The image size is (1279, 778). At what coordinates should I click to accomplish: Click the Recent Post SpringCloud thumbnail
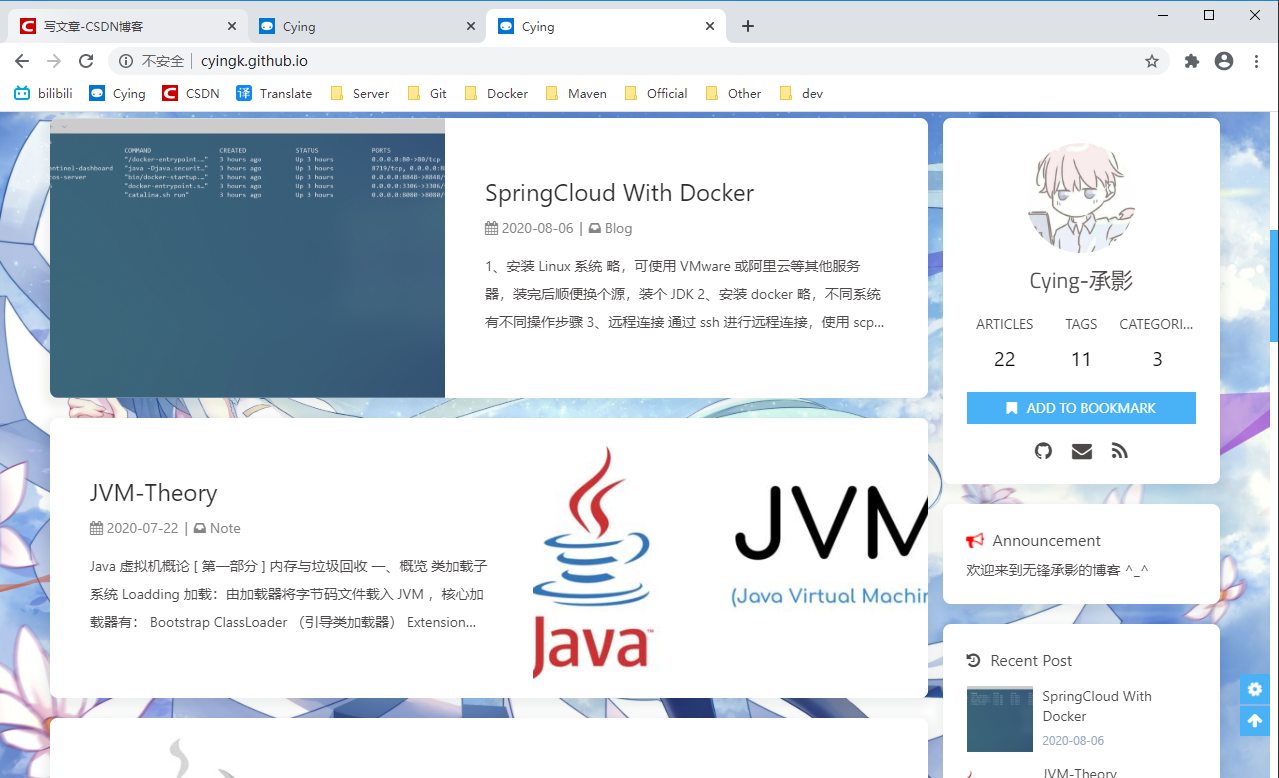pos(1000,719)
